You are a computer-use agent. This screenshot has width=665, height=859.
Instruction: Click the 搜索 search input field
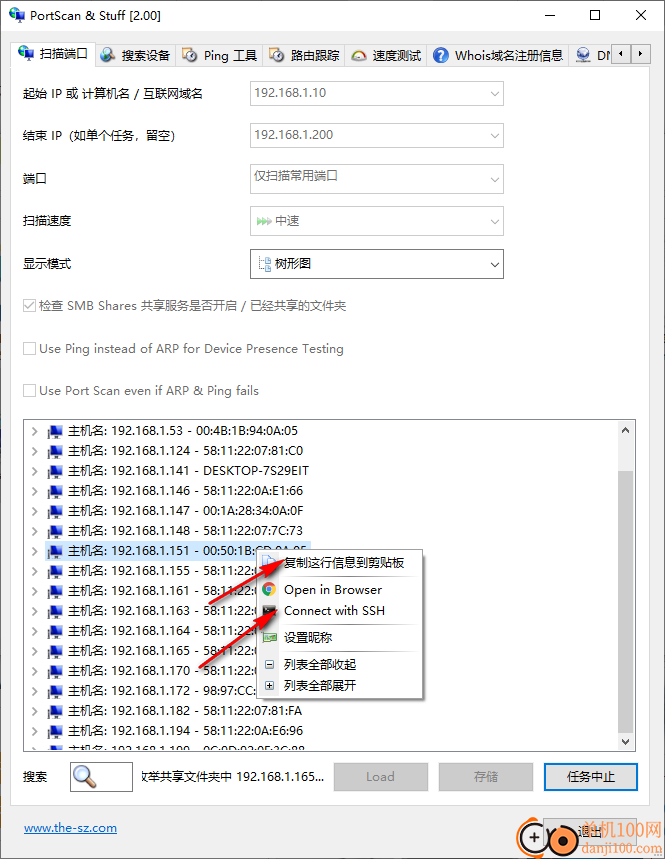pos(101,777)
